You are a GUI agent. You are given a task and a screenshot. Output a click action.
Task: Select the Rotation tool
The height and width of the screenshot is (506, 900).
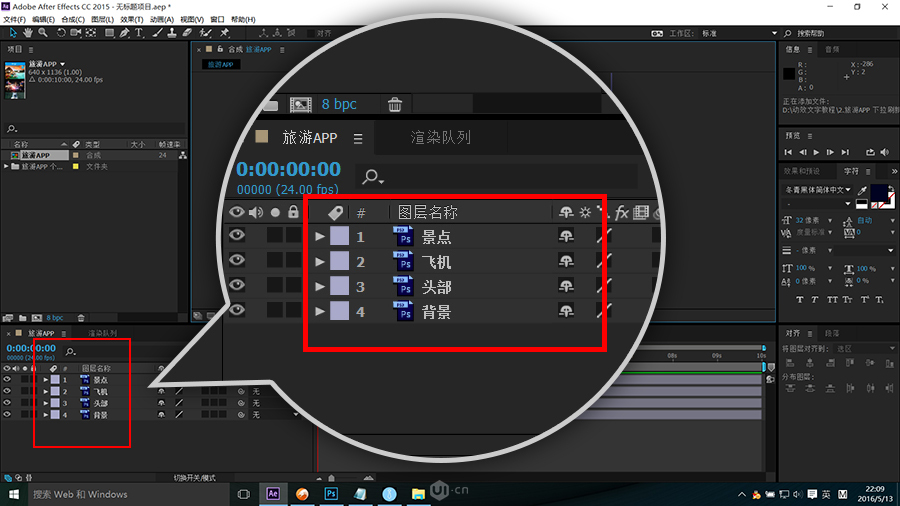(x=61, y=33)
